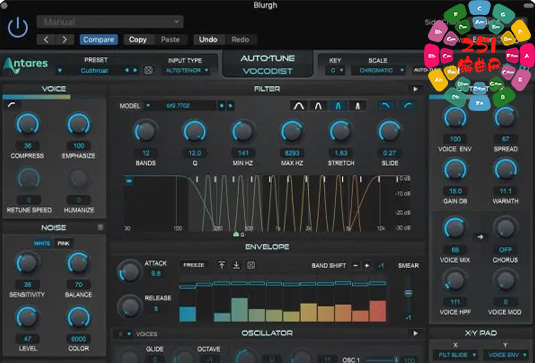Click the MAX HZ knob
This screenshot has width=535, height=363.
[x=292, y=131]
